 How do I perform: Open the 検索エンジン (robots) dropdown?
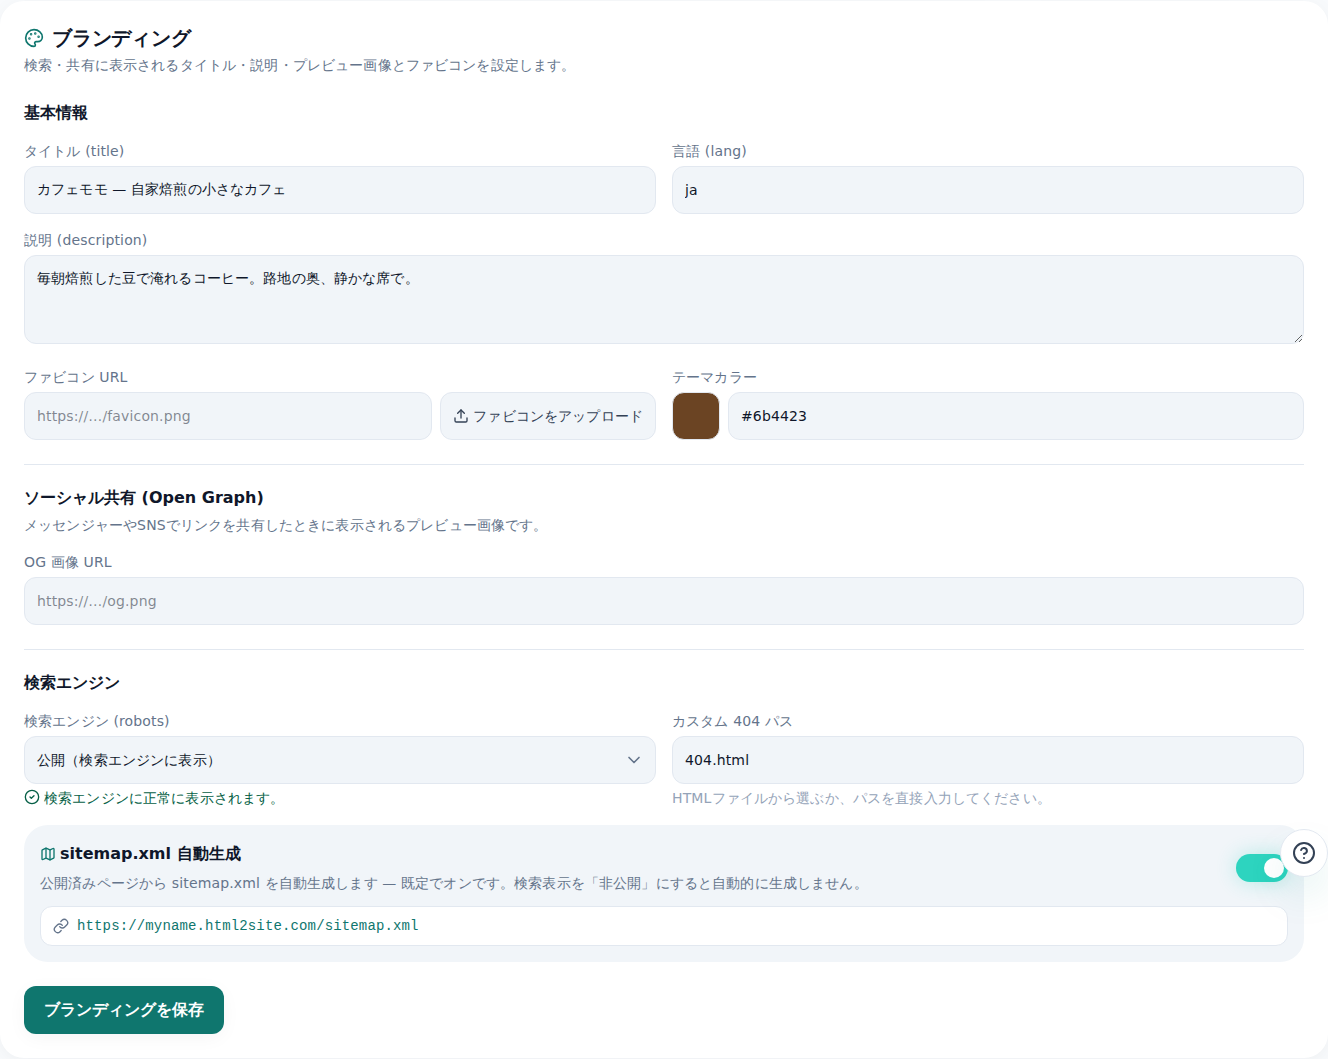click(340, 760)
